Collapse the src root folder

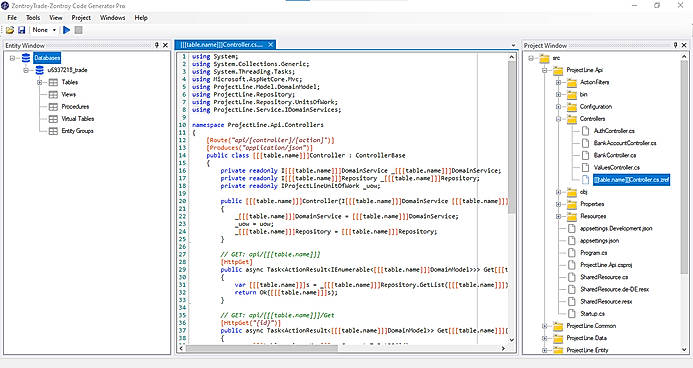pos(531,58)
